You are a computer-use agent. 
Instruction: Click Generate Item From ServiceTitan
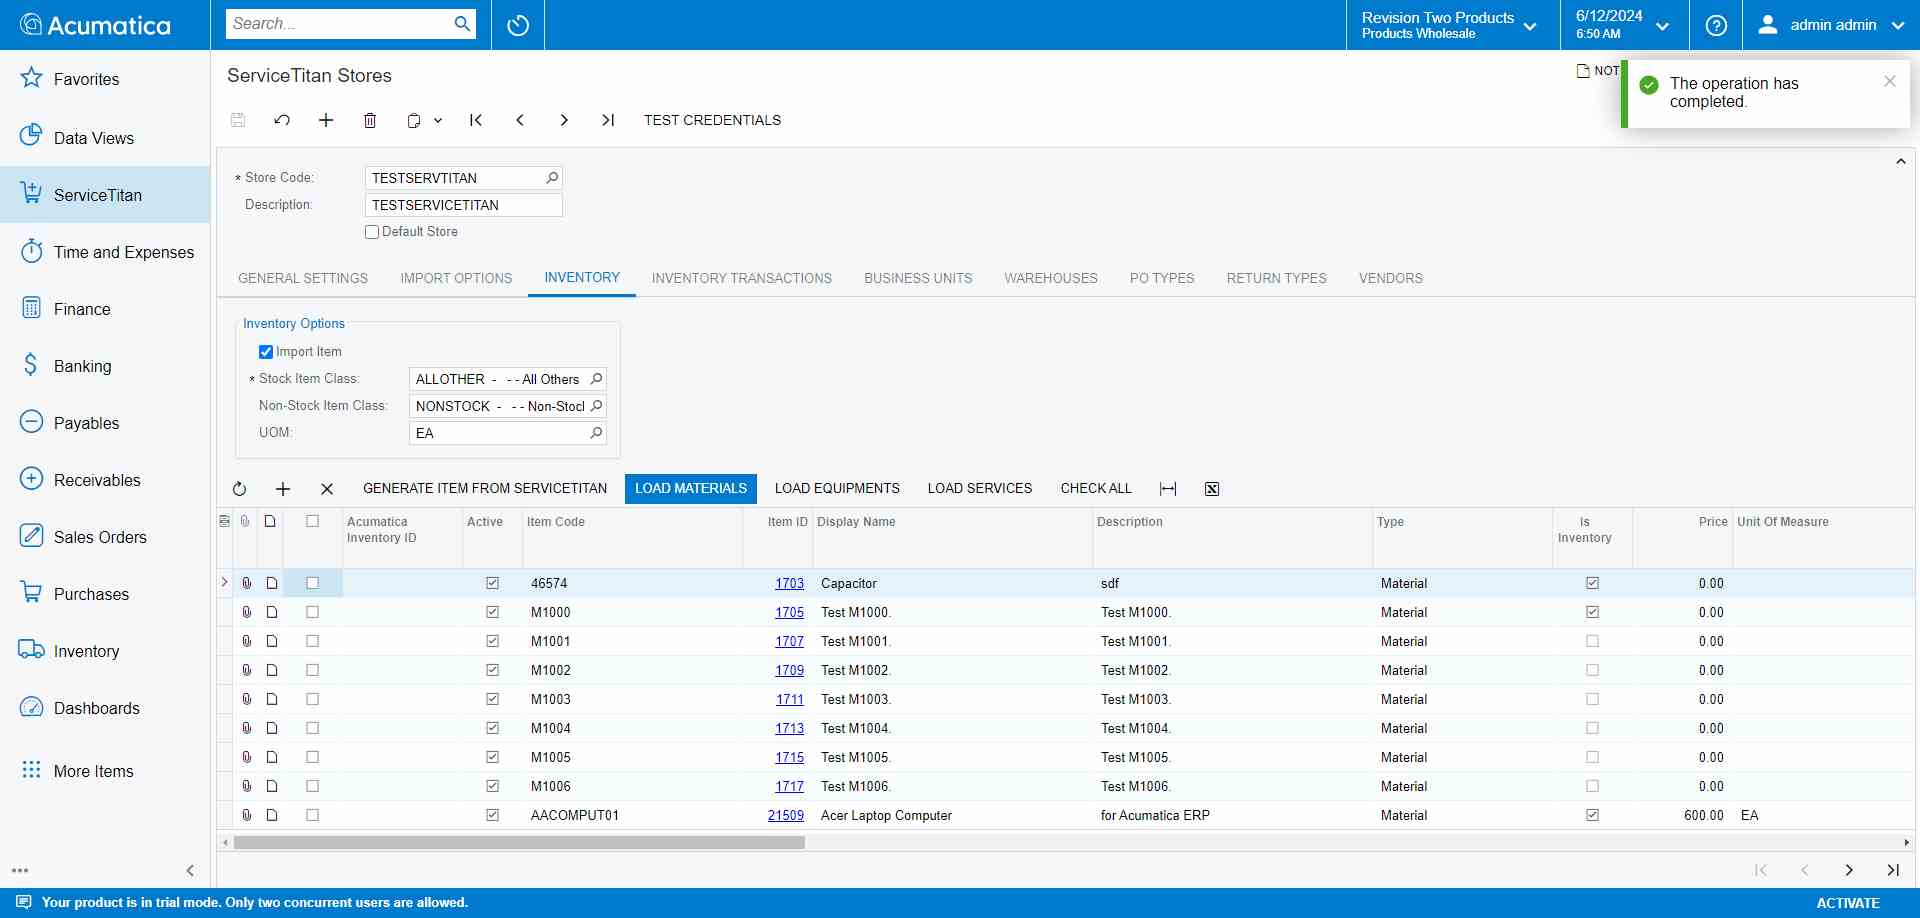tap(485, 489)
